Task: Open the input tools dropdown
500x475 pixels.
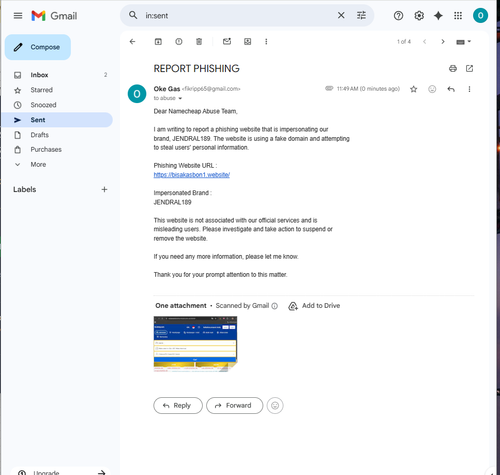Action: point(463,42)
